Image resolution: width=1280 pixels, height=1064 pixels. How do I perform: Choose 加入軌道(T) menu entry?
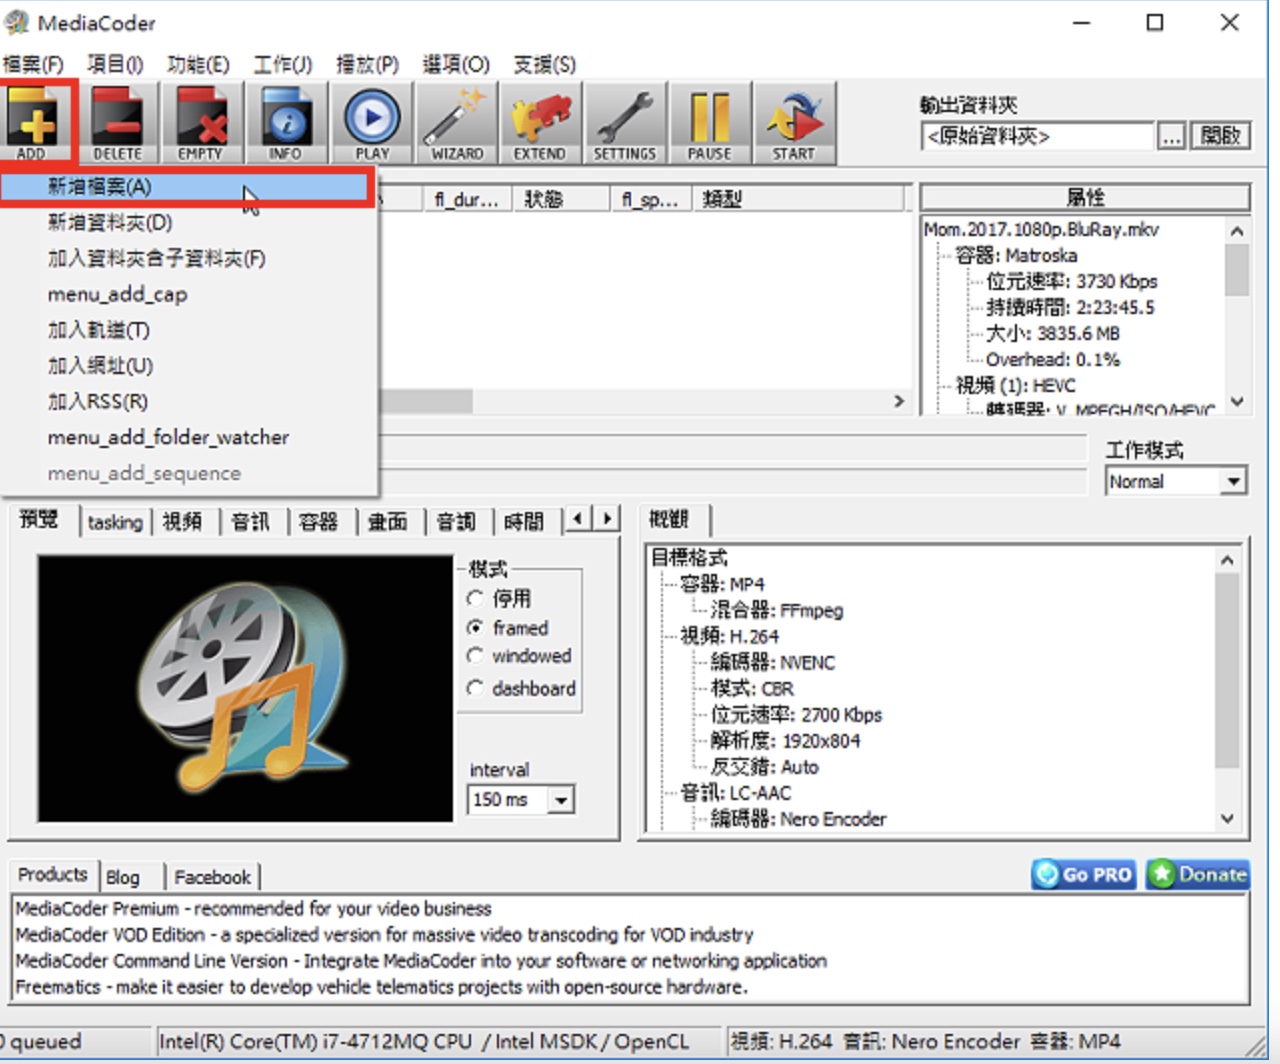(189, 330)
